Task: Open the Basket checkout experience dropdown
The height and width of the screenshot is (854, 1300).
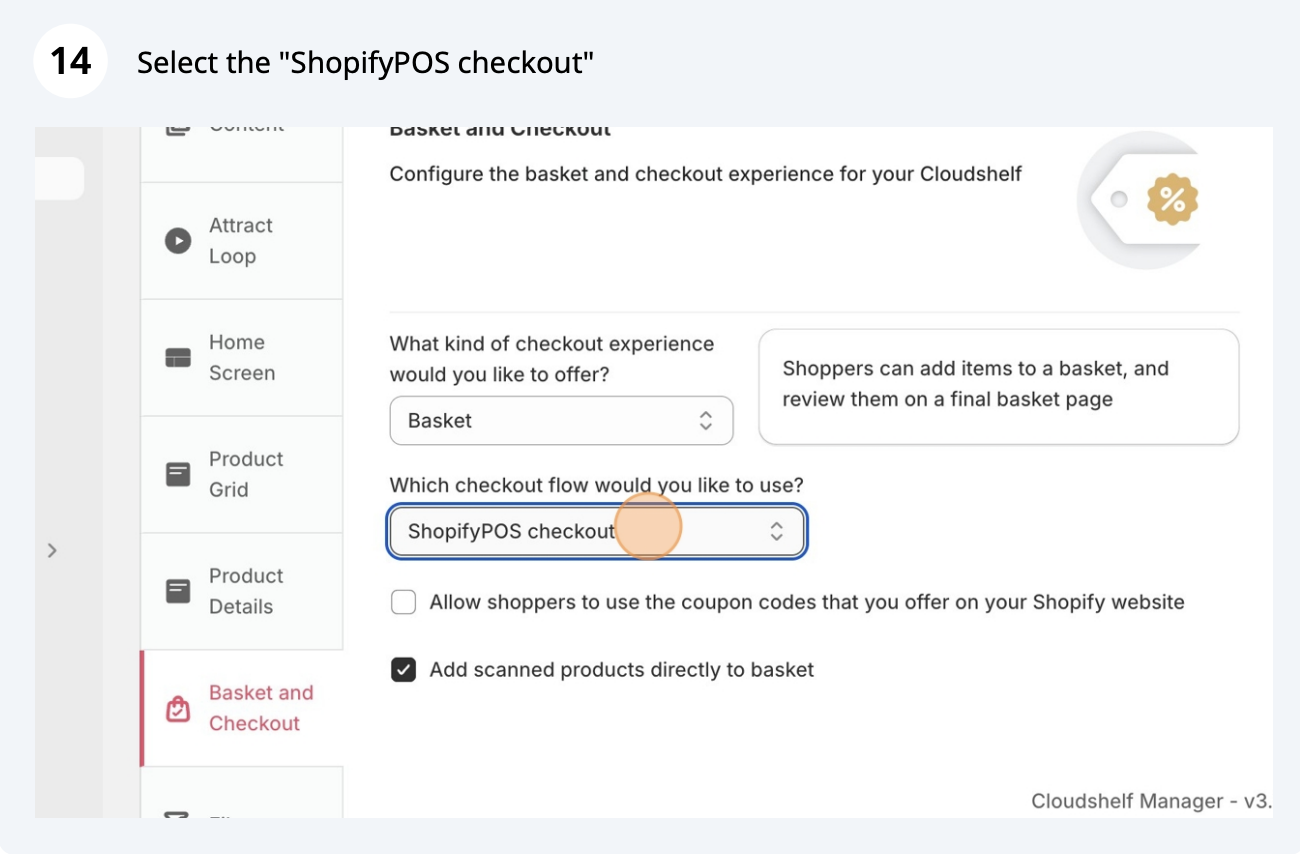Action: coord(561,421)
